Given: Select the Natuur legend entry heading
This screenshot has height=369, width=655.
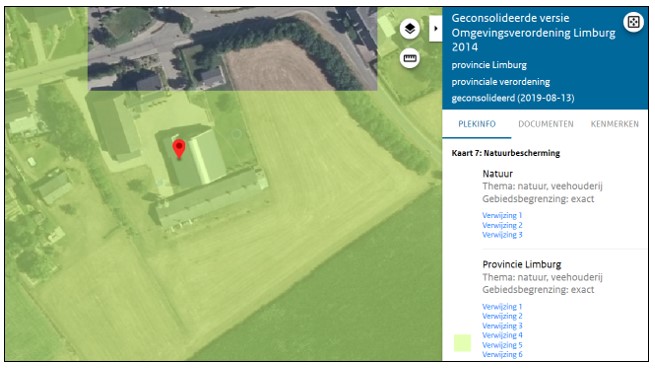Looking at the screenshot, I should pyautogui.click(x=497, y=173).
